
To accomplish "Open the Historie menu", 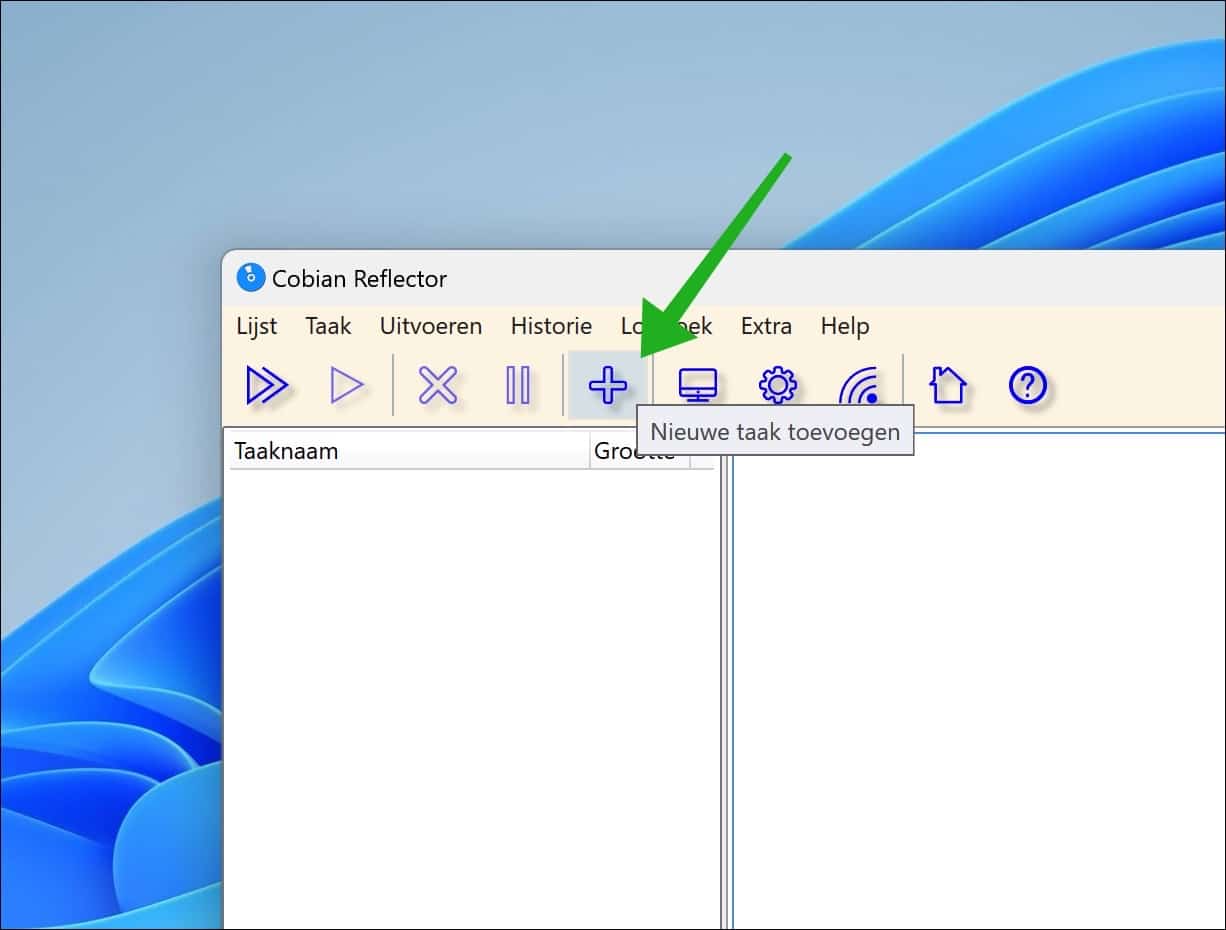I will click(x=551, y=326).
